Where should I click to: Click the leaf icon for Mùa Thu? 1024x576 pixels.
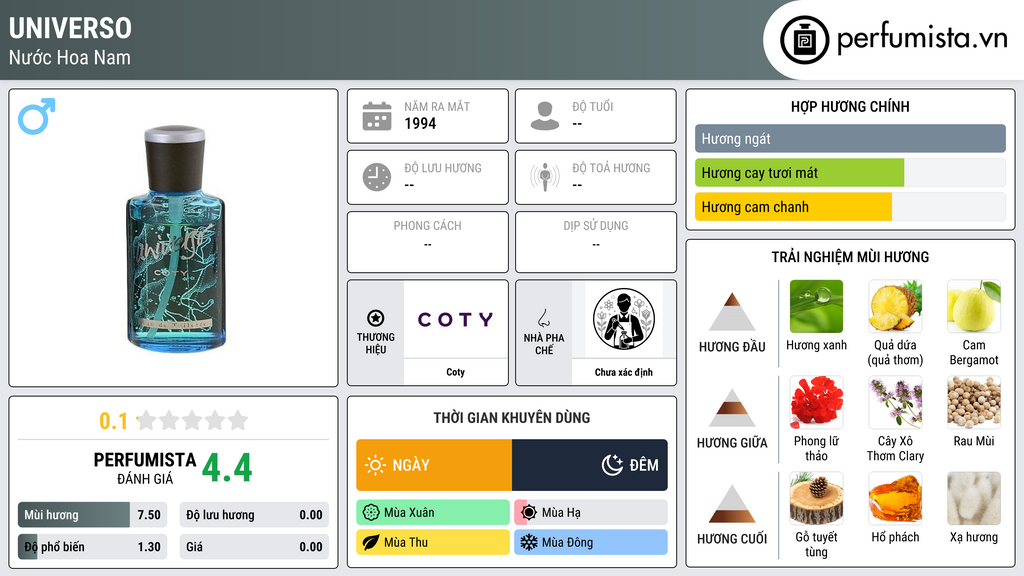point(371,542)
